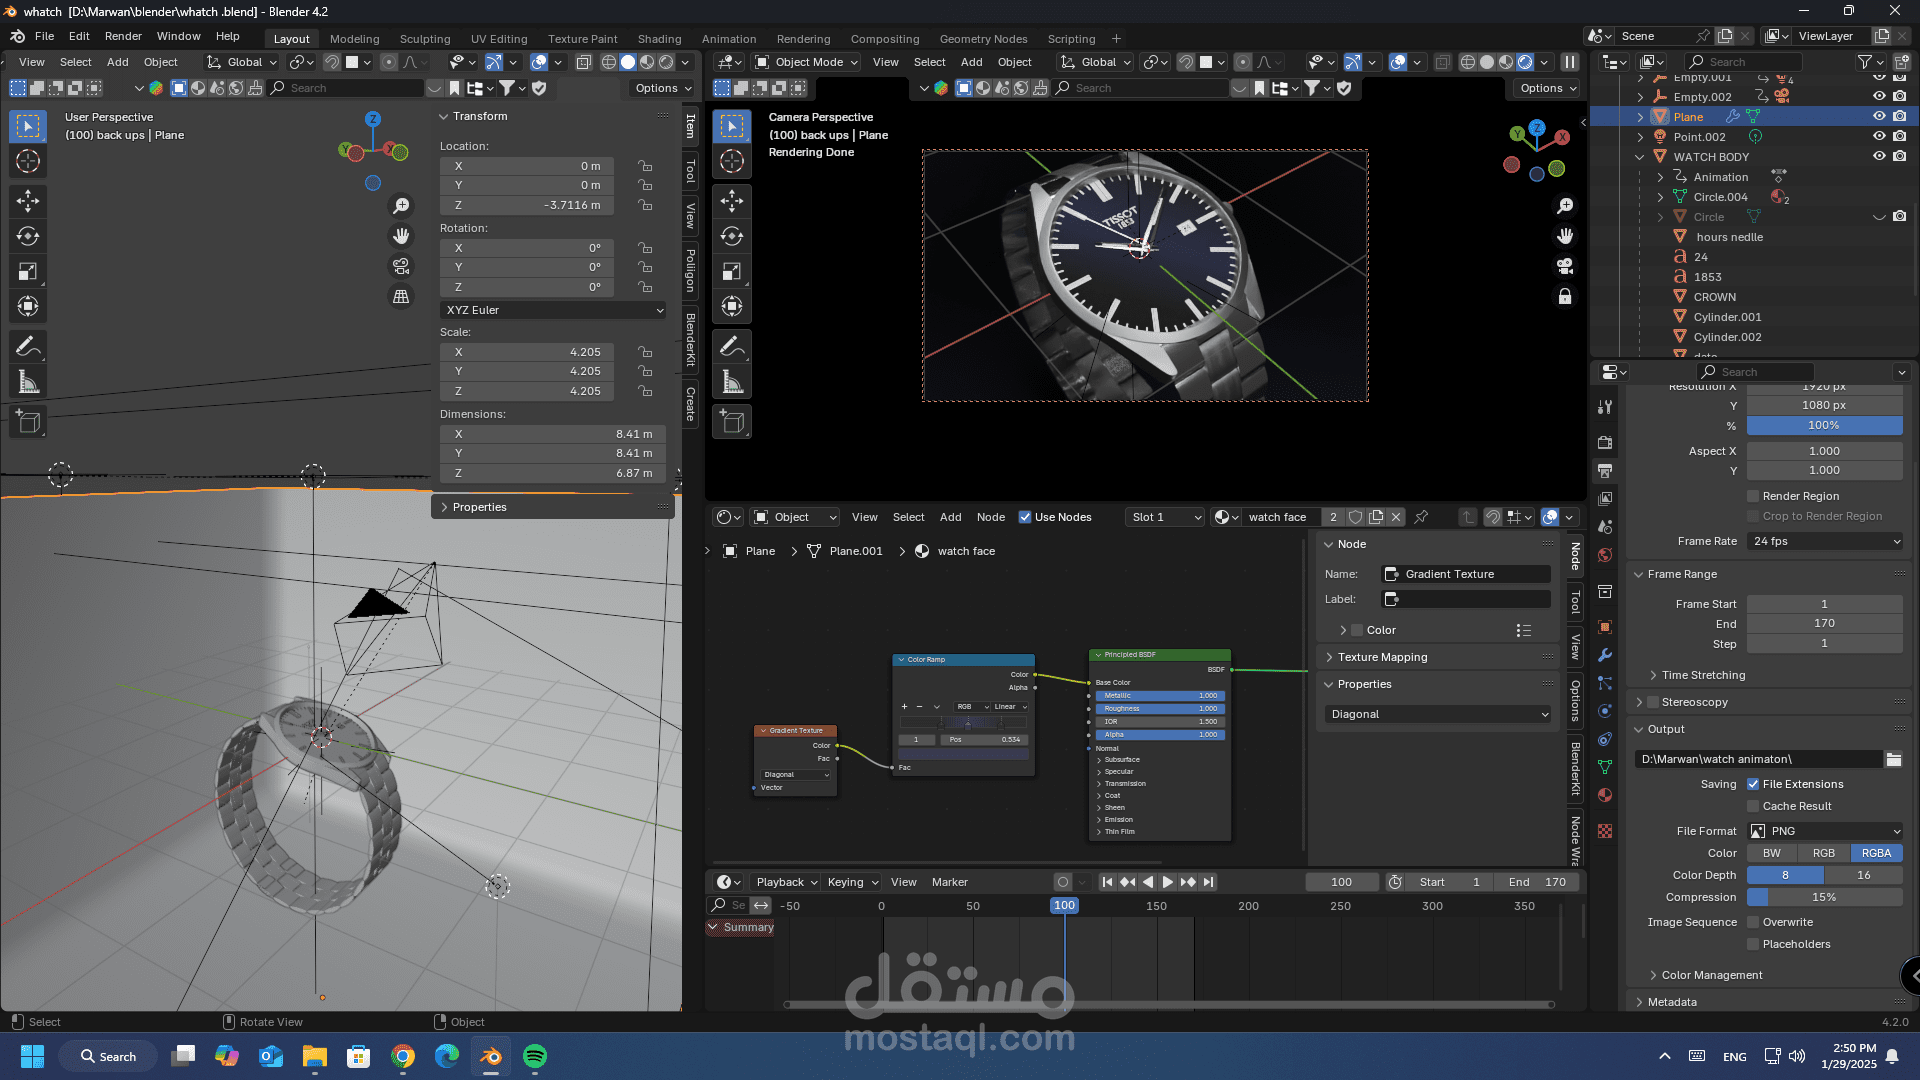Image resolution: width=1920 pixels, height=1080 pixels.
Task: Click the Scale tool in camera viewport
Action: (x=732, y=272)
